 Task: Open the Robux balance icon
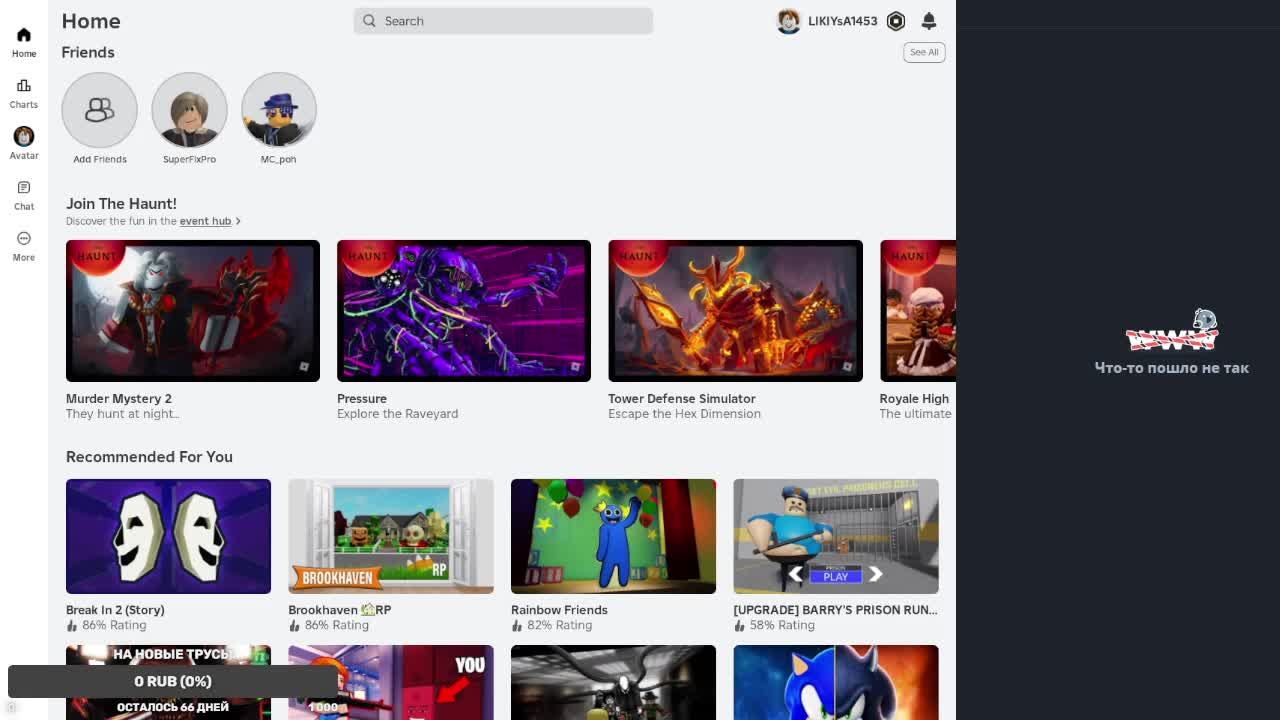[x=896, y=21]
